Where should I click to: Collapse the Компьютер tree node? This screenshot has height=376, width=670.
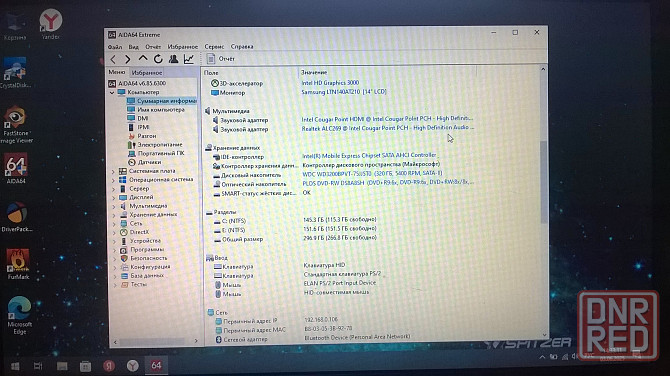[112, 92]
